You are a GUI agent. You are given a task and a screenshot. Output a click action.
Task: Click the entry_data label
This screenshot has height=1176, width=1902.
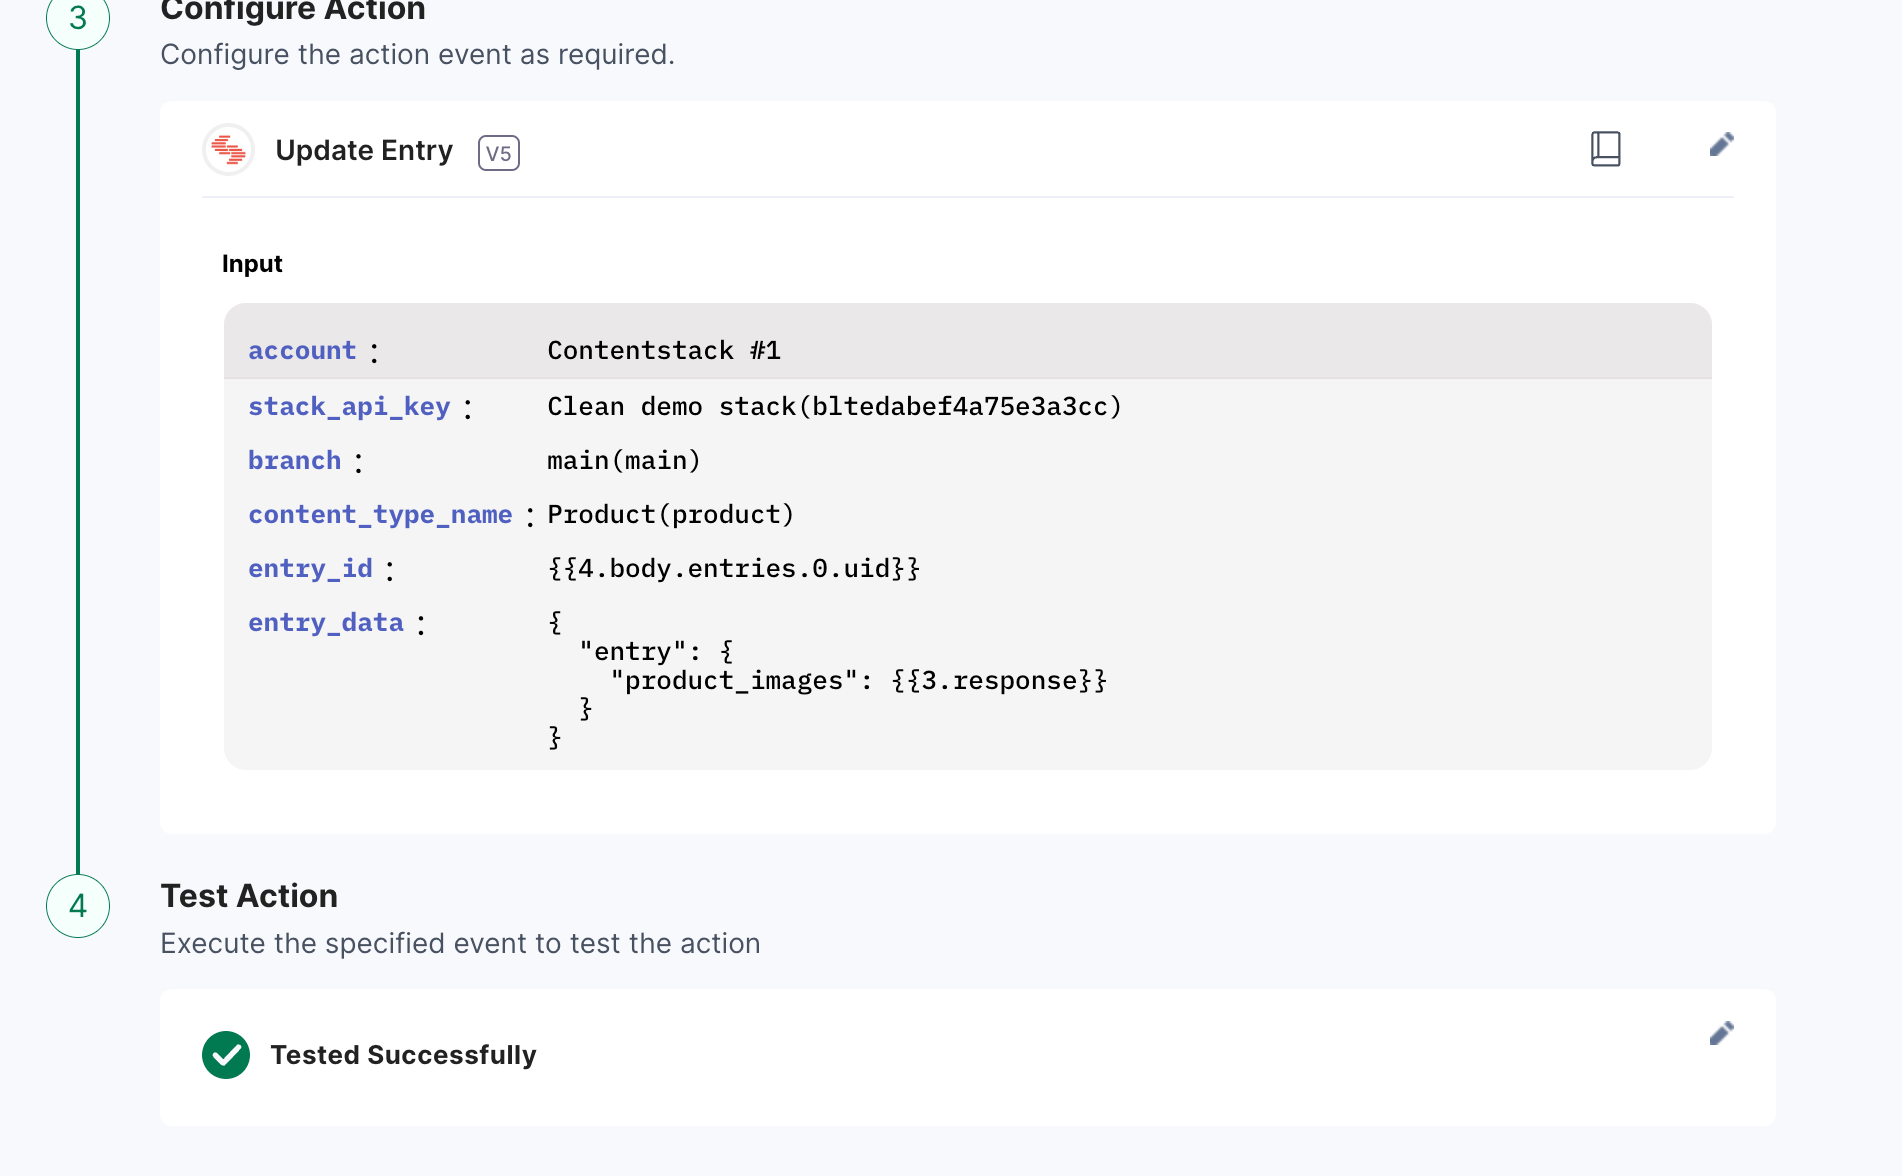coord(326,623)
